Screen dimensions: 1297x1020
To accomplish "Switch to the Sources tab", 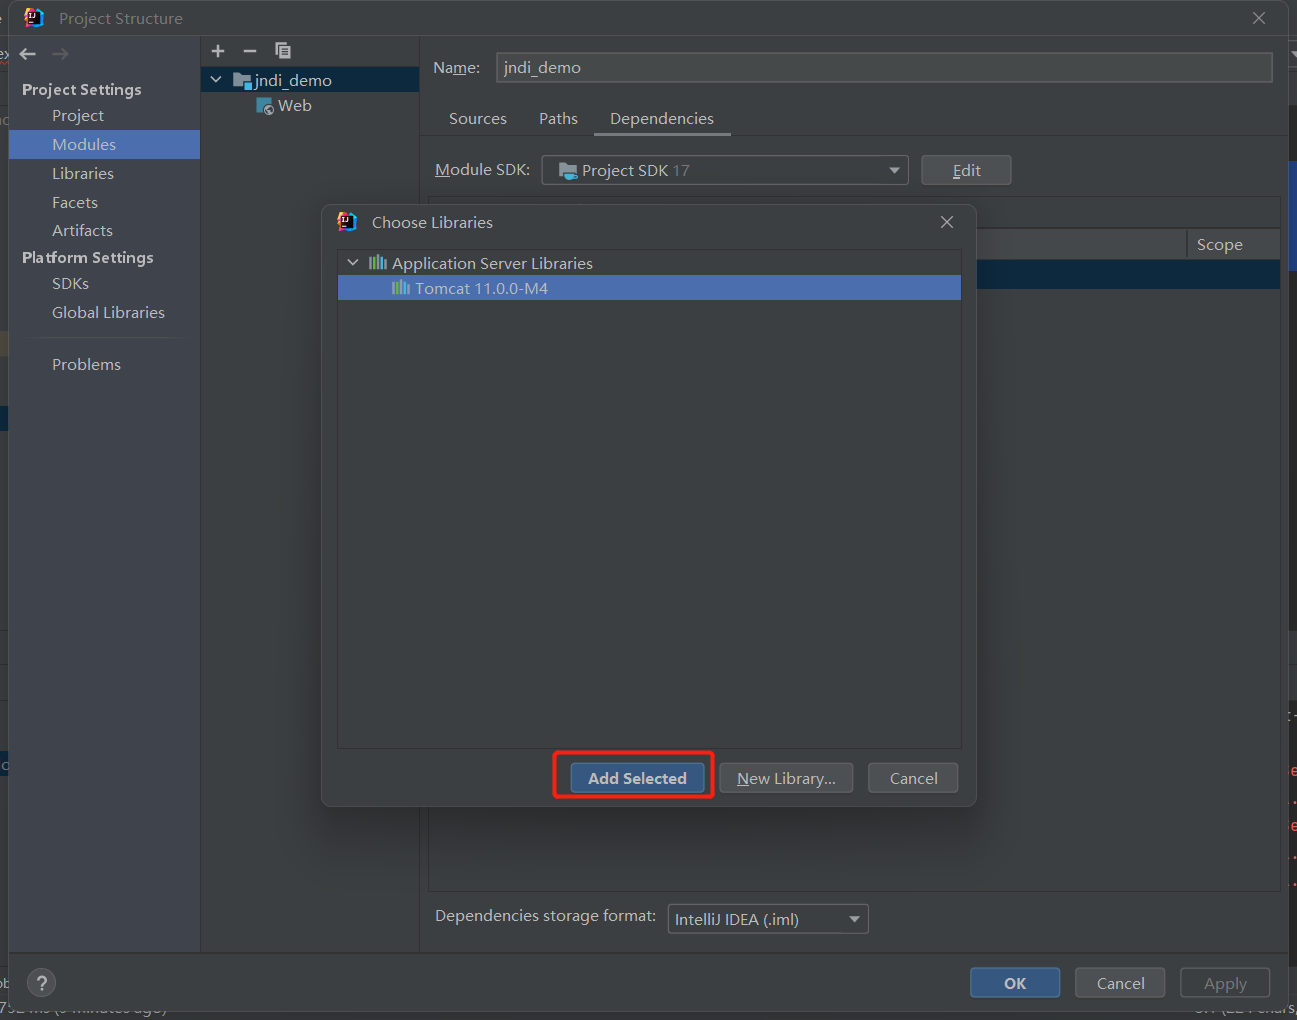I will pos(478,119).
